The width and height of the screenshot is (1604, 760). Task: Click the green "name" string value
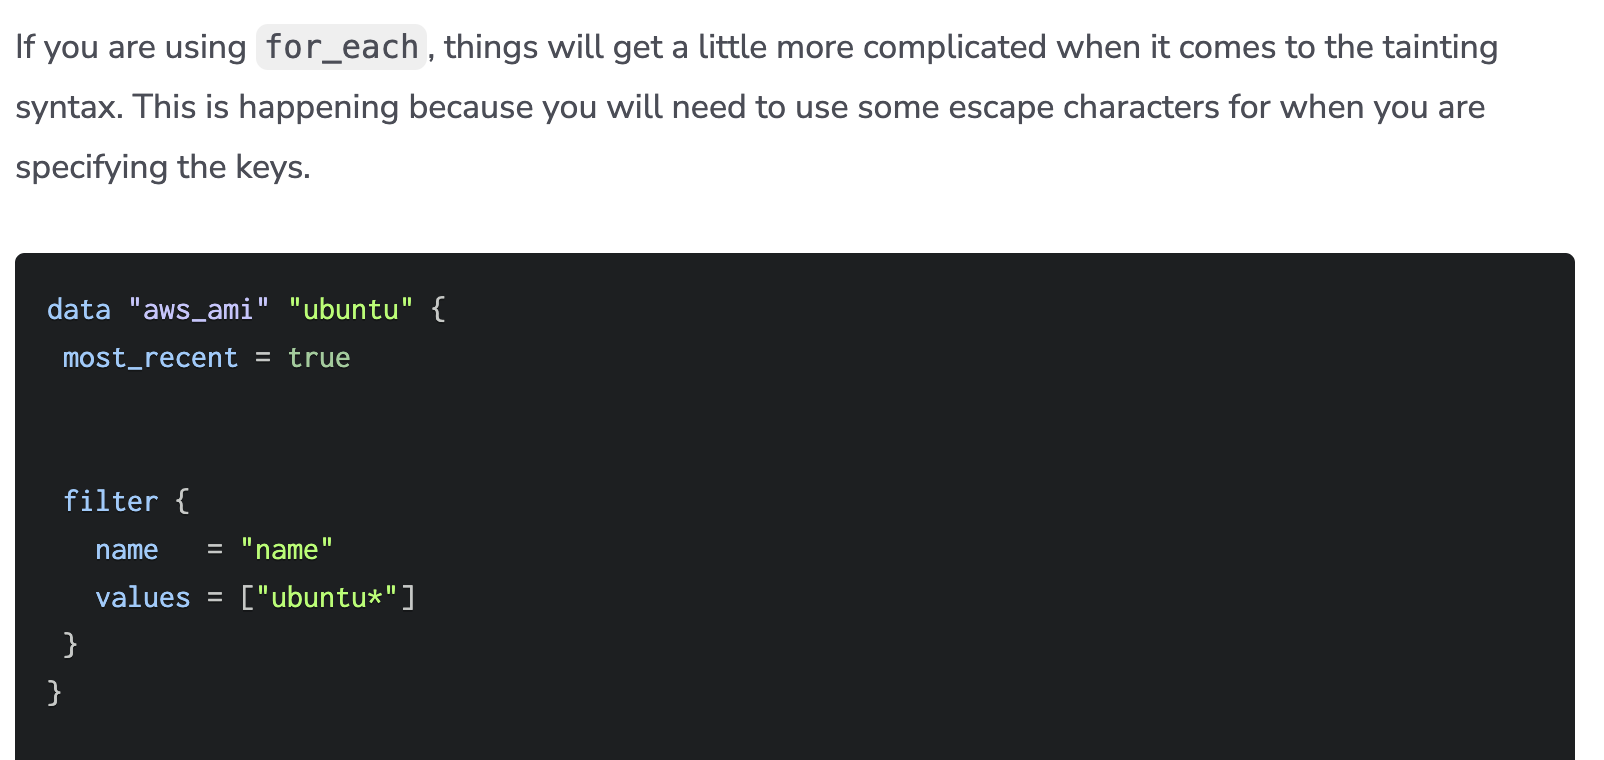(286, 550)
